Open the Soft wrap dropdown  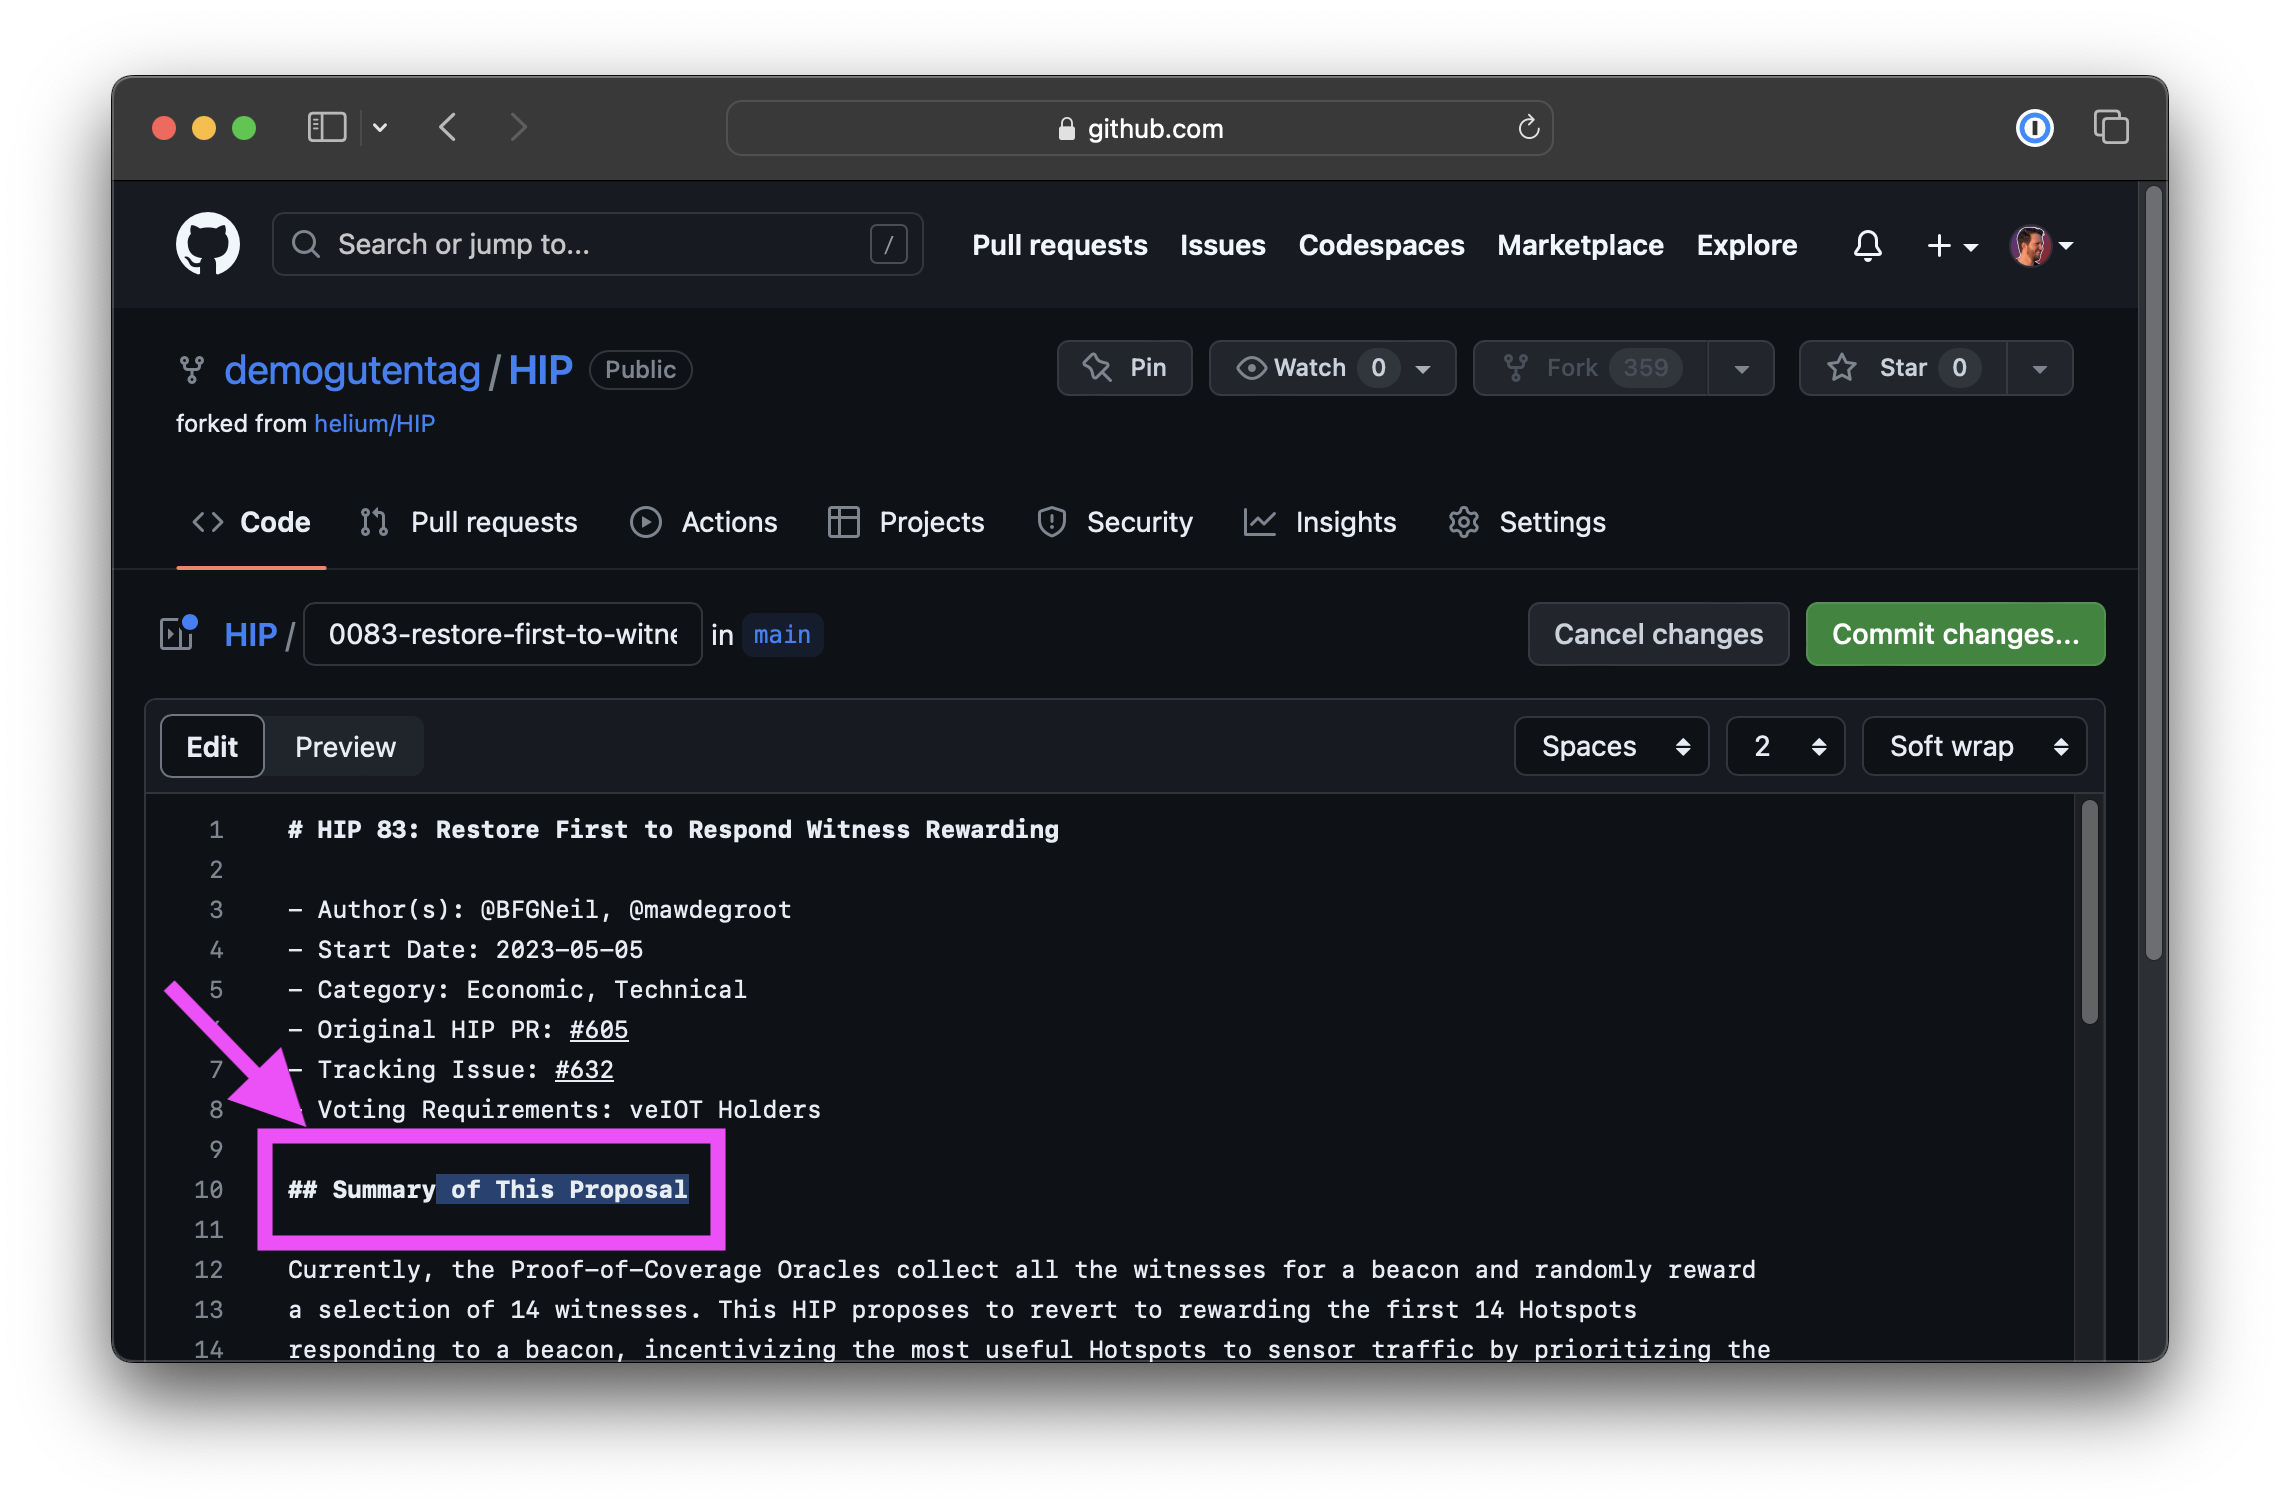(x=1973, y=746)
